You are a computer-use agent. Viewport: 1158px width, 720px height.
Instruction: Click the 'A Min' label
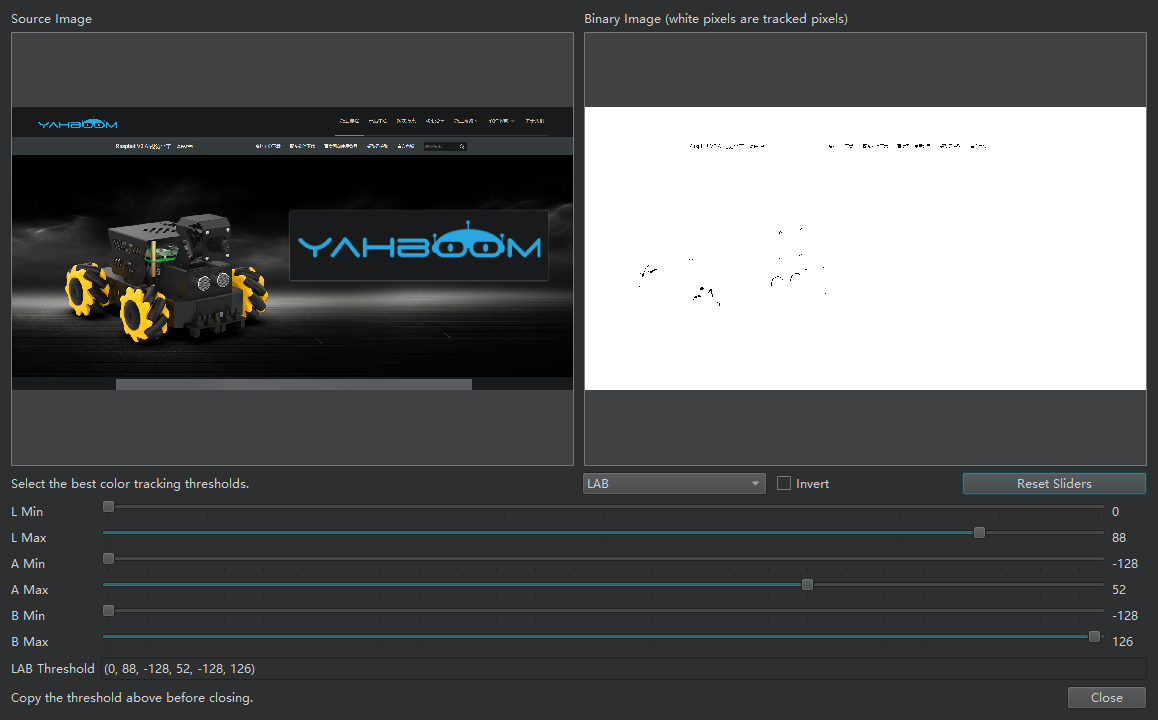point(28,563)
